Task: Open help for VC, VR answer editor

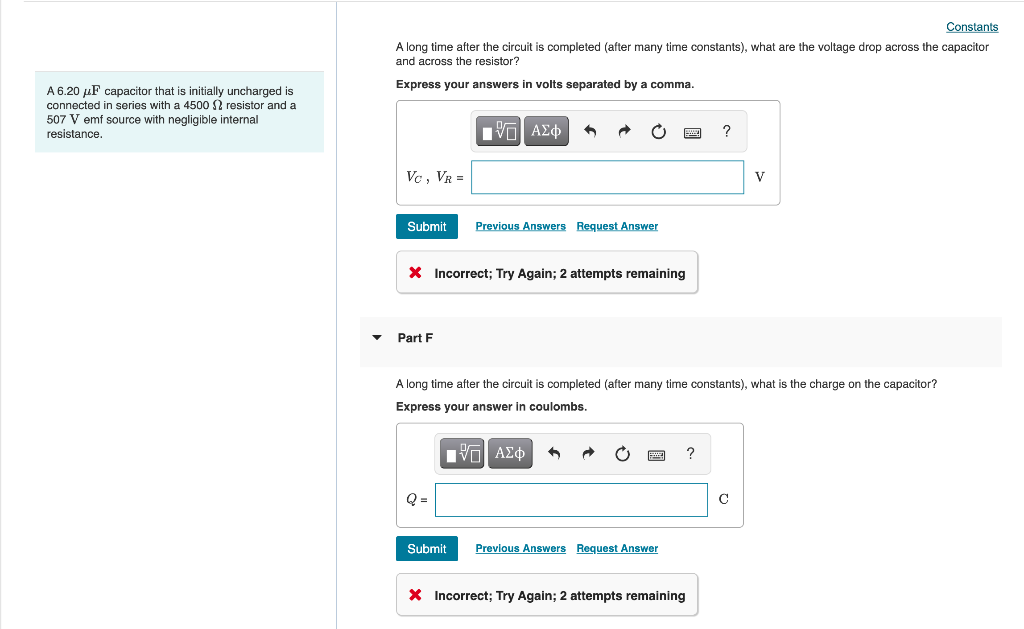Action: 726,131
